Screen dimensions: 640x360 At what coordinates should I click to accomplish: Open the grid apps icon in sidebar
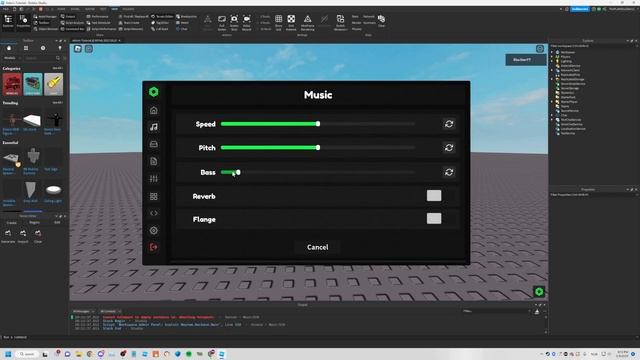[153, 196]
